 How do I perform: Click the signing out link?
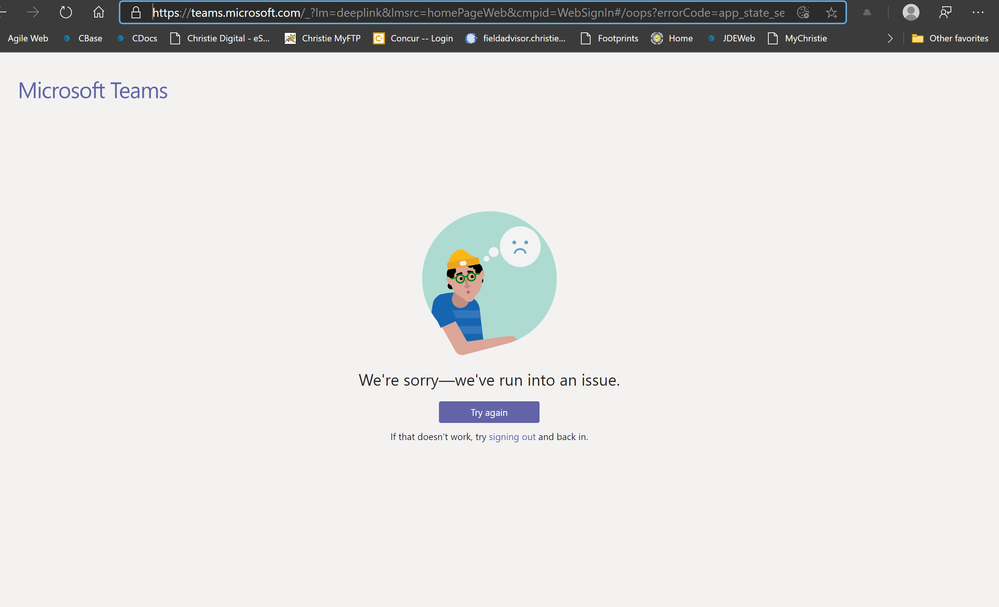512,437
